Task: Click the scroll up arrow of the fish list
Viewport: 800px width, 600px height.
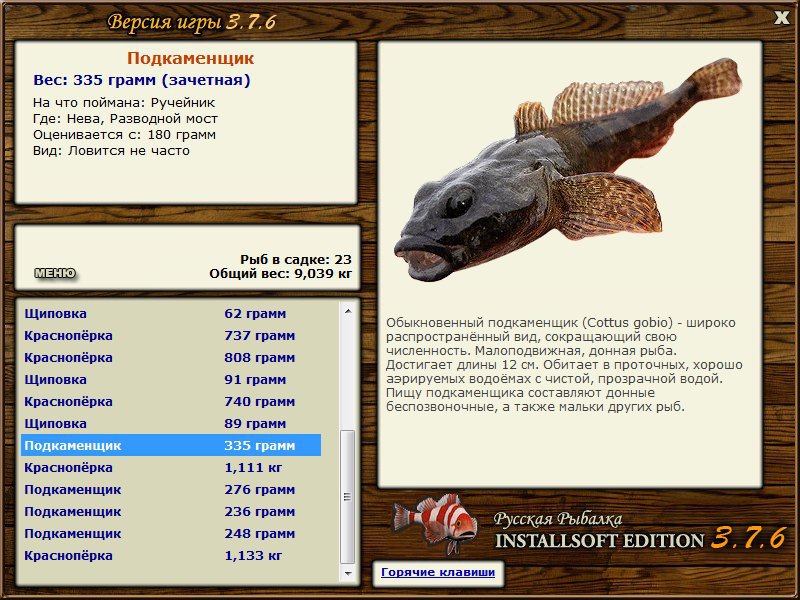Action: pyautogui.click(x=348, y=311)
